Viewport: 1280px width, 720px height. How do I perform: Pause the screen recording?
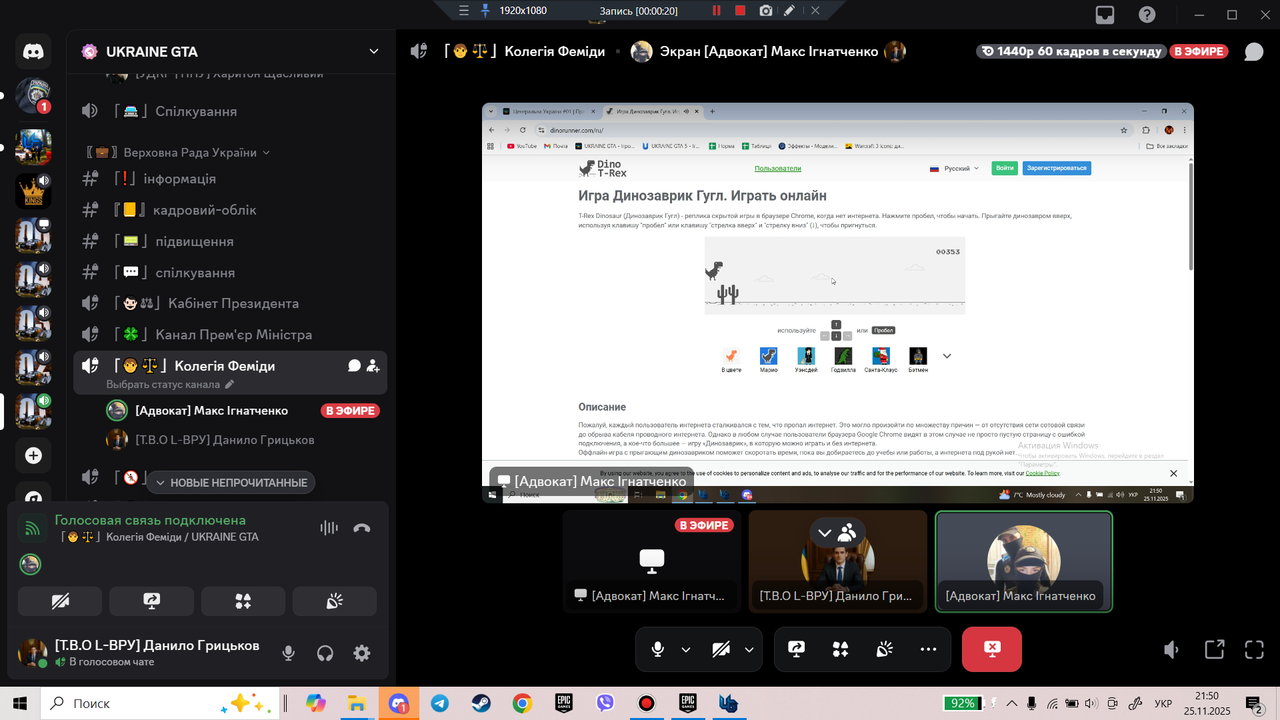[716, 10]
